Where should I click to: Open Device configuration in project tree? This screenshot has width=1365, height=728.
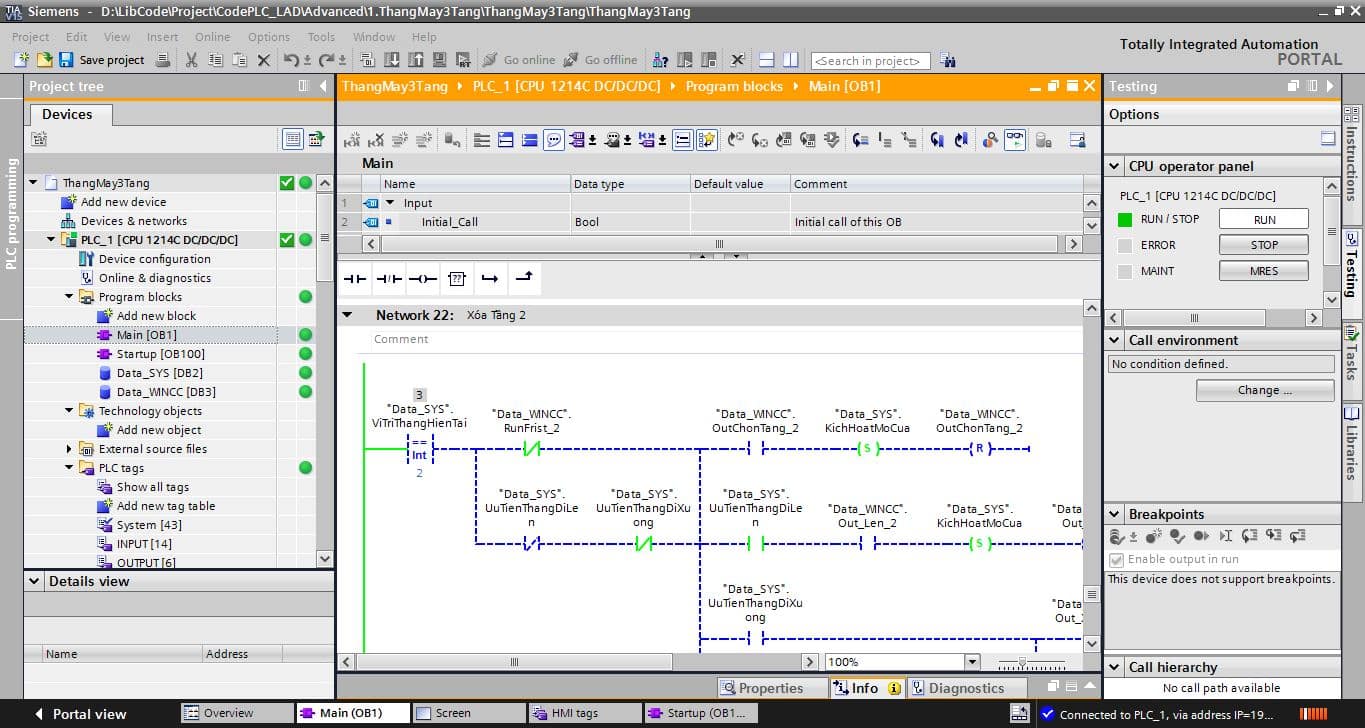[x=155, y=259]
